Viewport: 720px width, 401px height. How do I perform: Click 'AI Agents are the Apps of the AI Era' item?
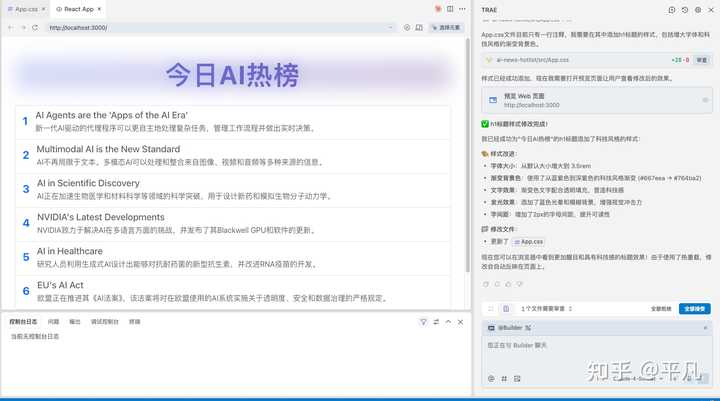(x=233, y=122)
